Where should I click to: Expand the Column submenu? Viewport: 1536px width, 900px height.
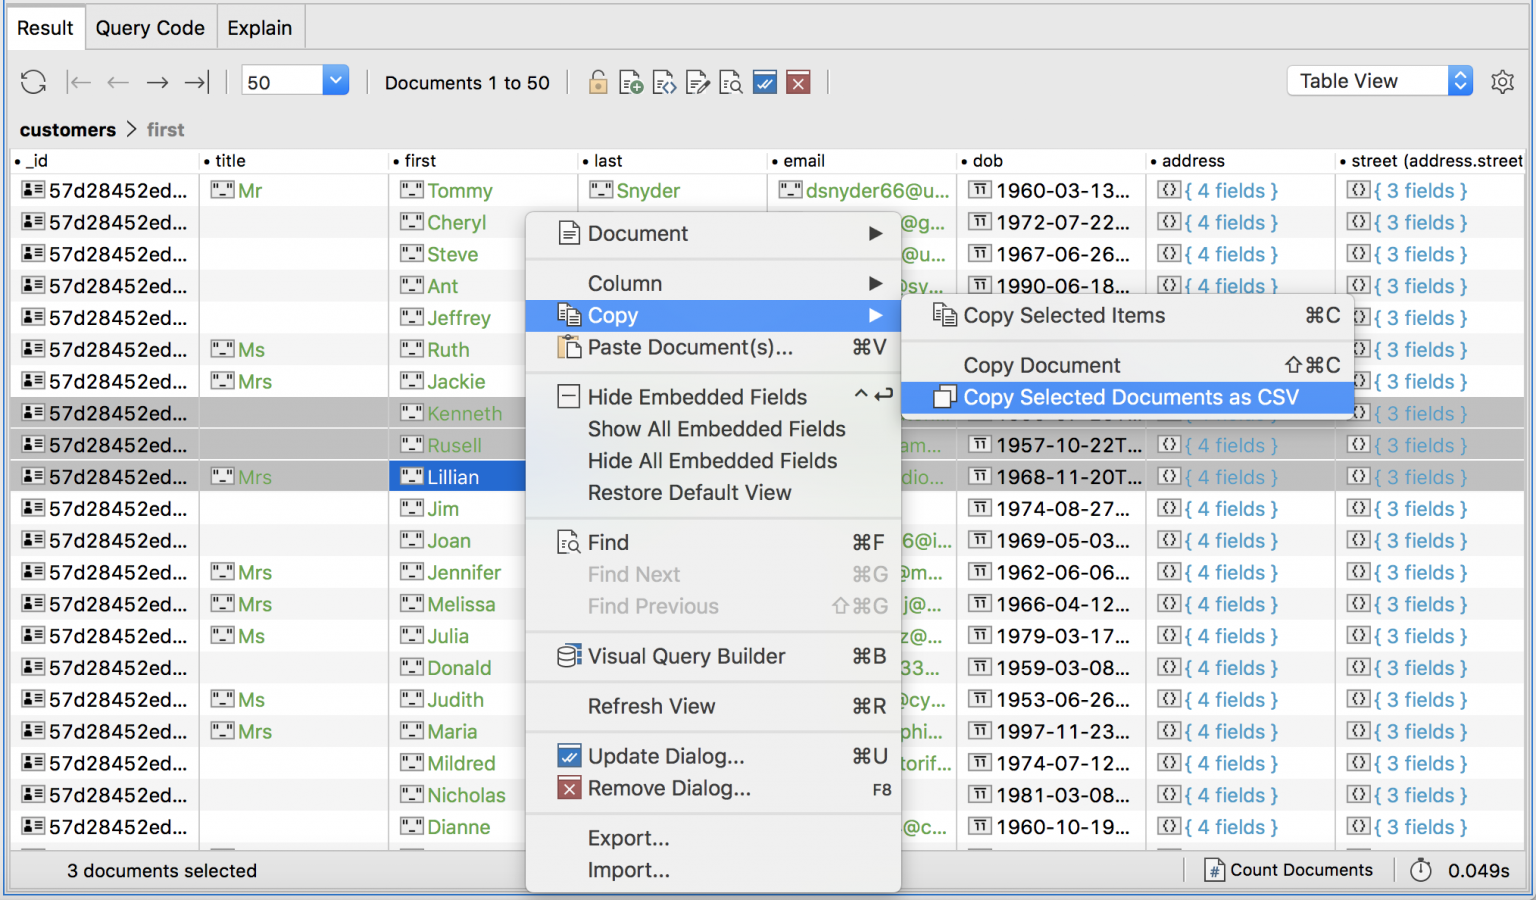tap(712, 282)
